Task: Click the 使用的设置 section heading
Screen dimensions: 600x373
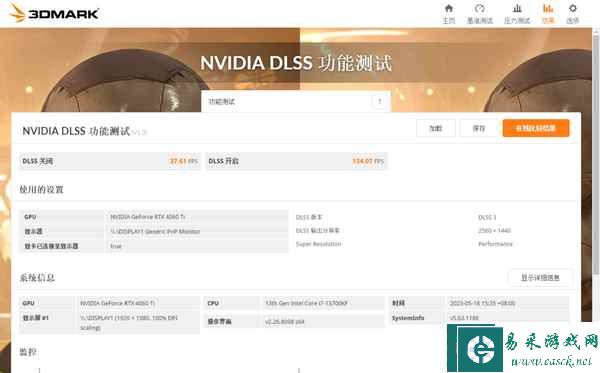Action: (x=41, y=189)
